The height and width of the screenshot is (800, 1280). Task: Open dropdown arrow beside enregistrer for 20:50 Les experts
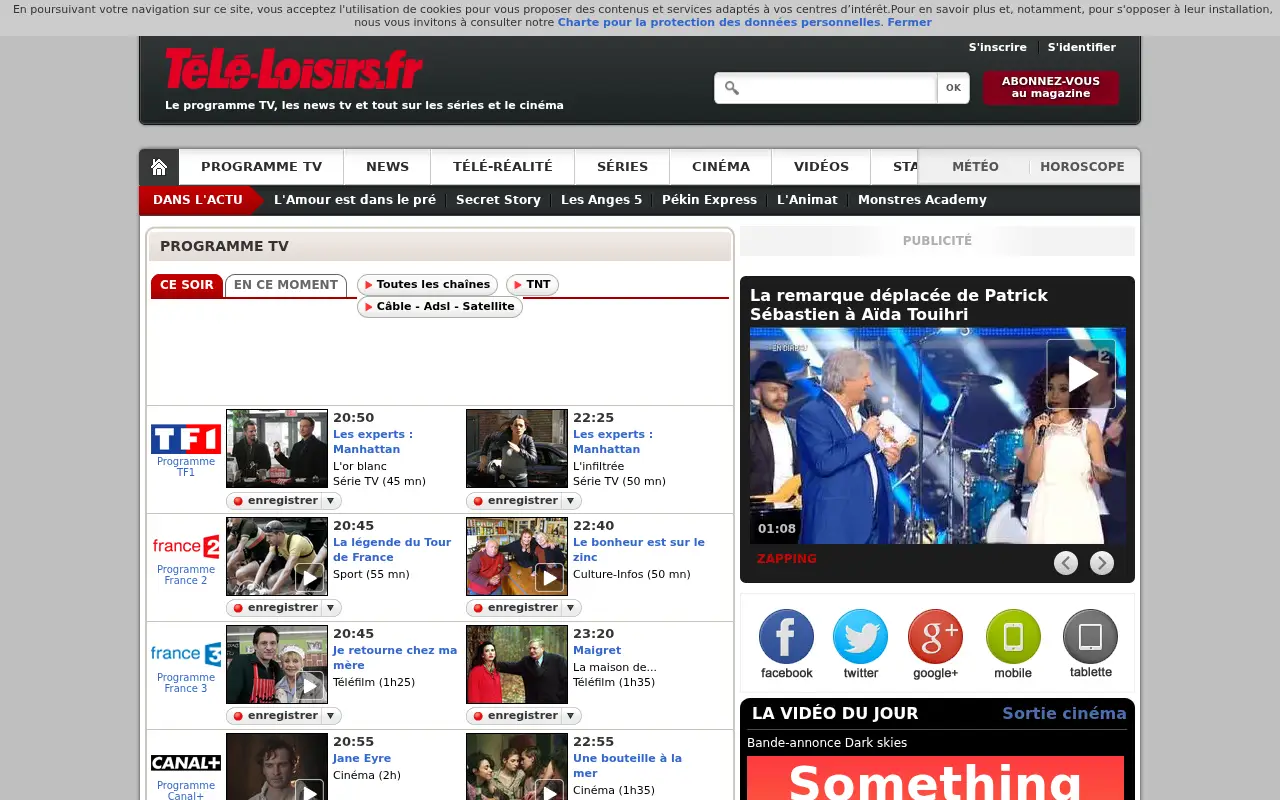pyautogui.click(x=330, y=500)
